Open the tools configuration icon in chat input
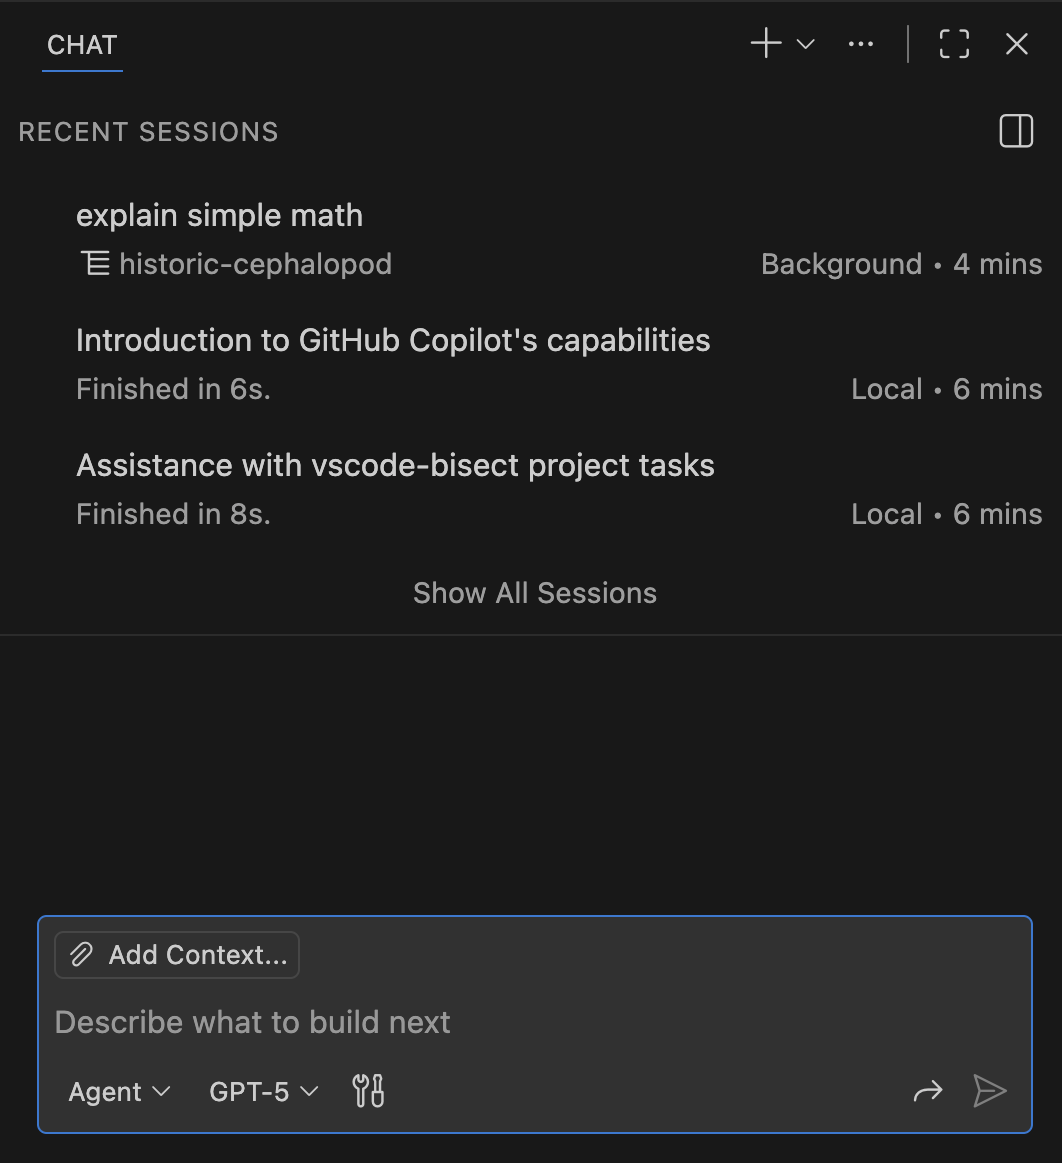This screenshot has width=1062, height=1163. click(x=367, y=1091)
